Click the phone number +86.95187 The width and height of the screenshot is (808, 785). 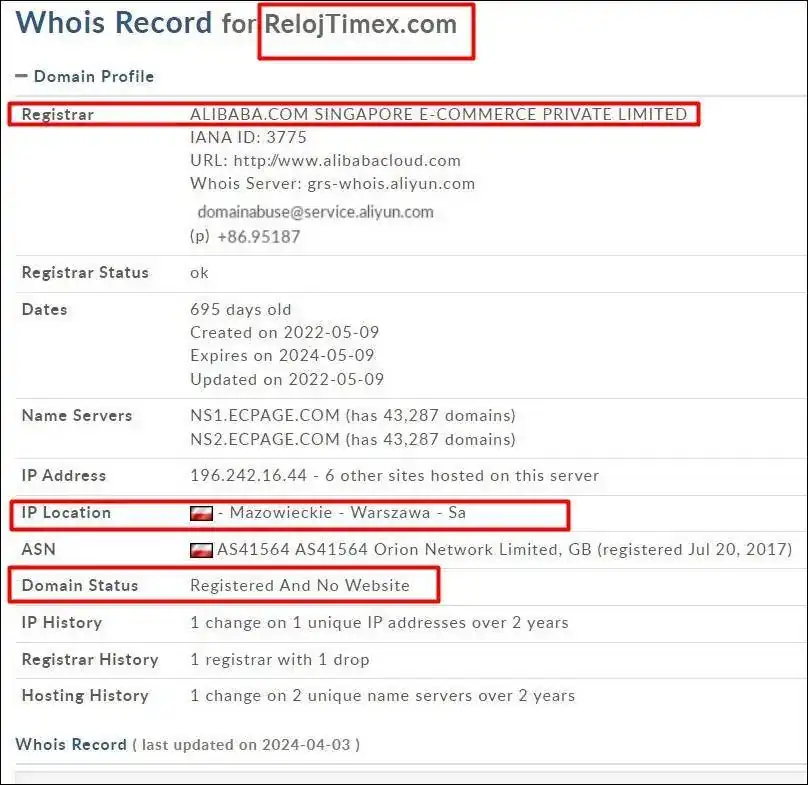coord(259,237)
